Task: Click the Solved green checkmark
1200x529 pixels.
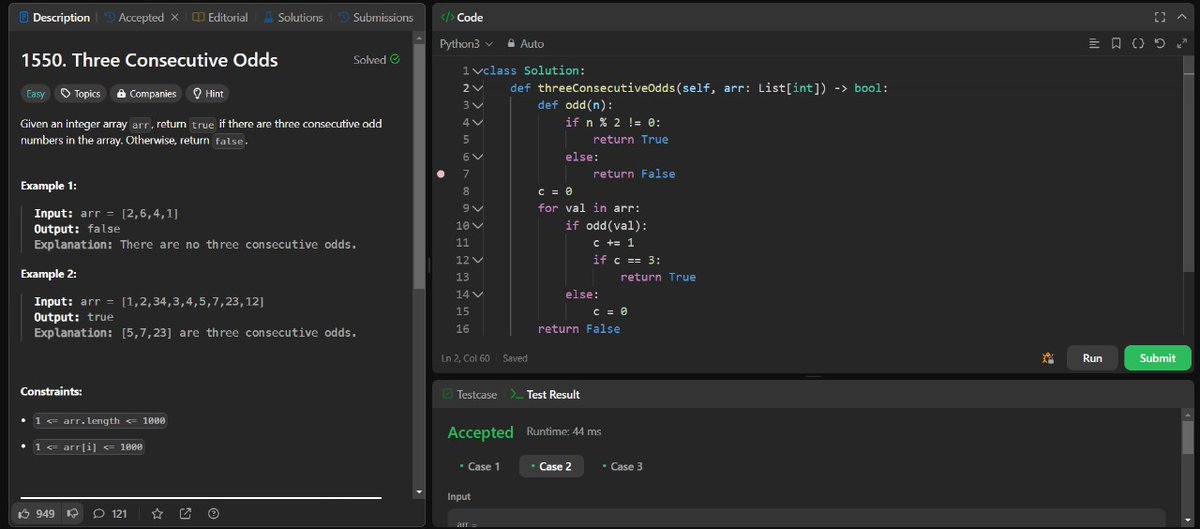Action: click(394, 60)
